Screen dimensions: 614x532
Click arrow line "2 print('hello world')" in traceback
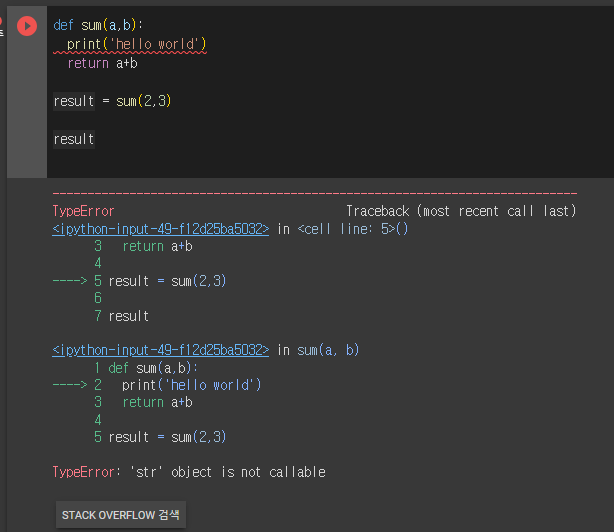point(157,385)
